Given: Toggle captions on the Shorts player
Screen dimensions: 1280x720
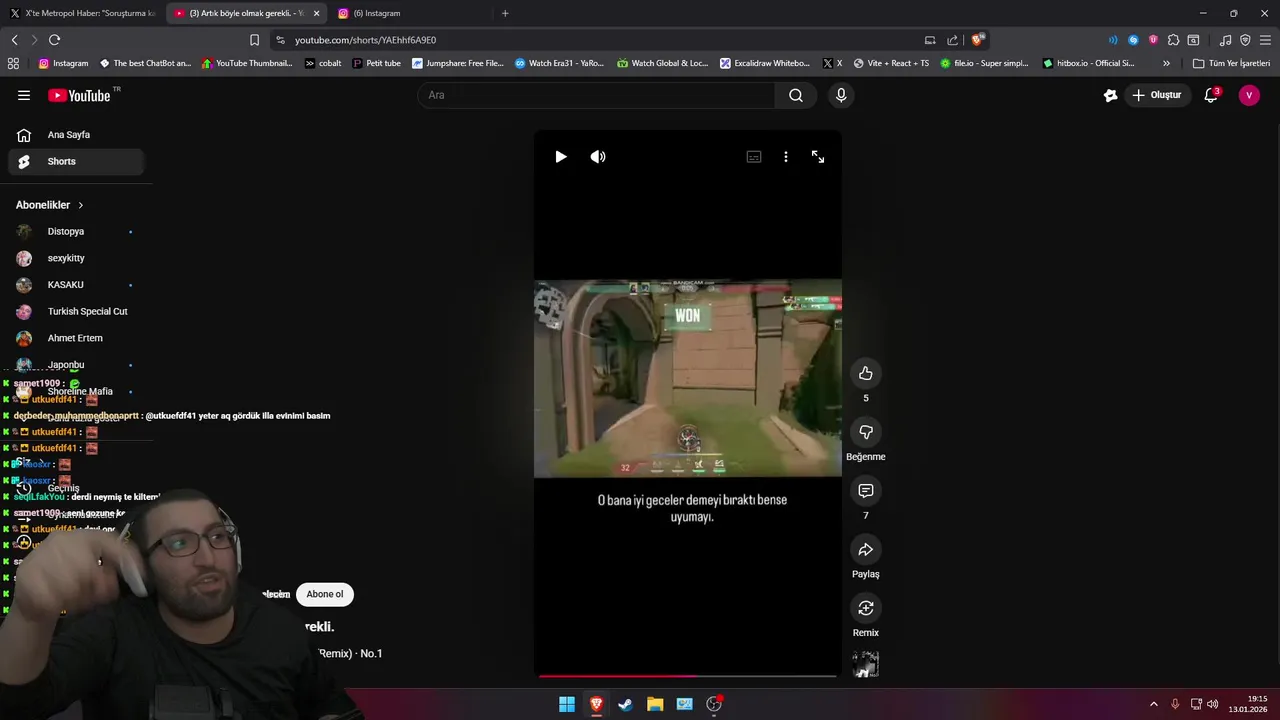Looking at the screenshot, I should point(754,157).
